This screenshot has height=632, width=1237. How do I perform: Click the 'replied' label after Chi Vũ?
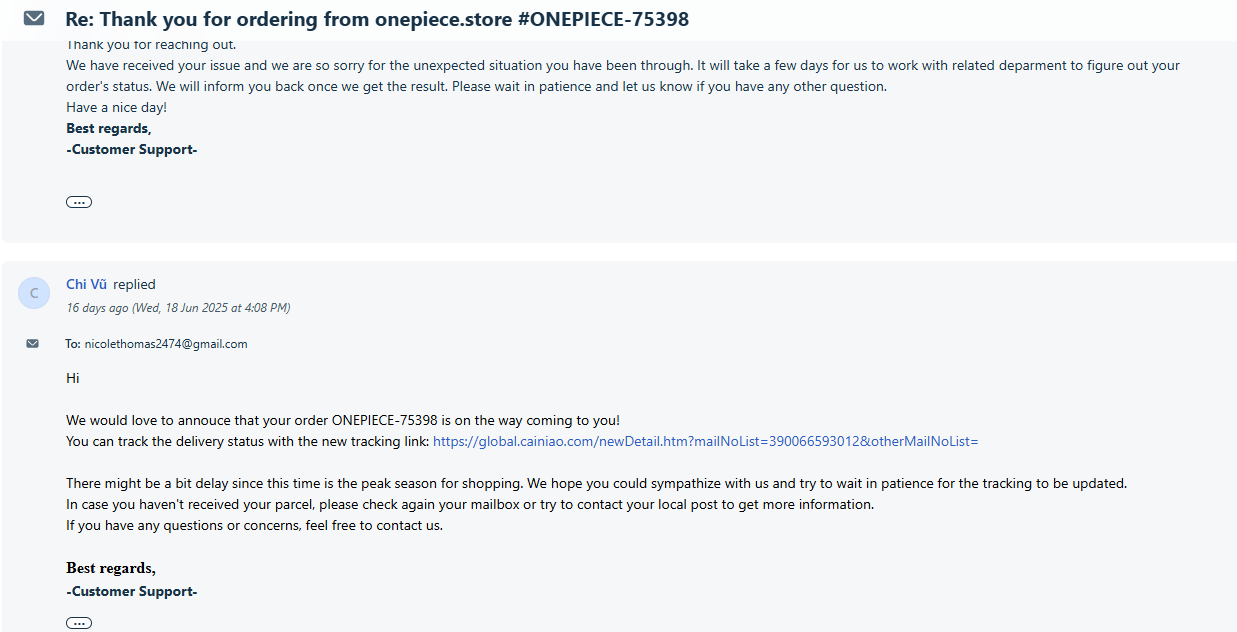134,284
